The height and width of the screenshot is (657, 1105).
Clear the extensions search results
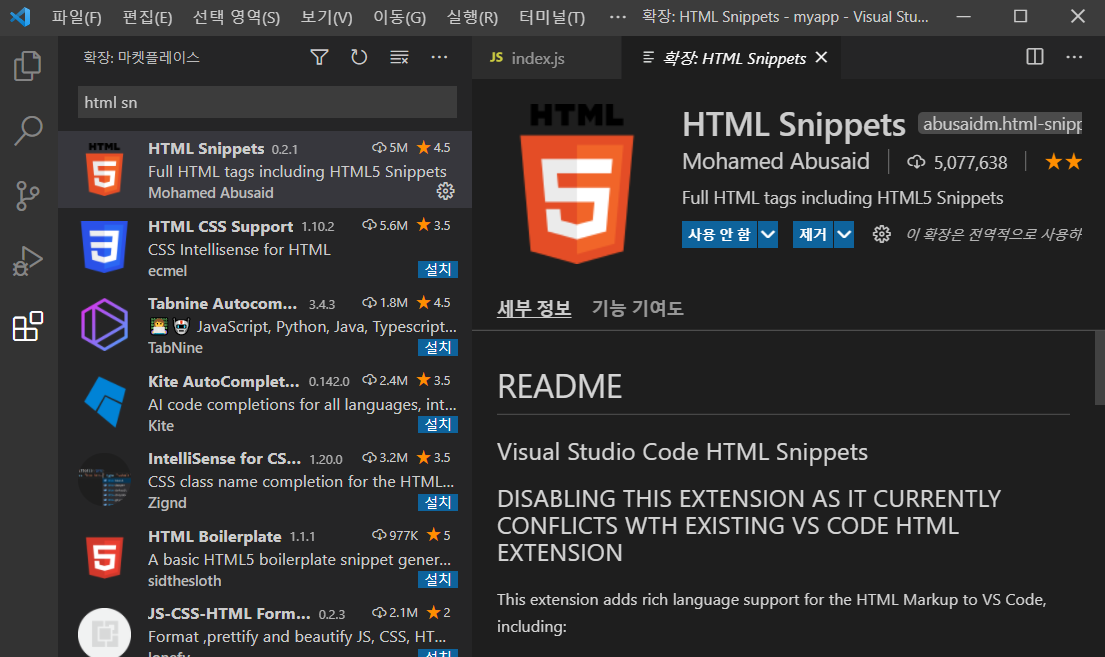(x=400, y=57)
